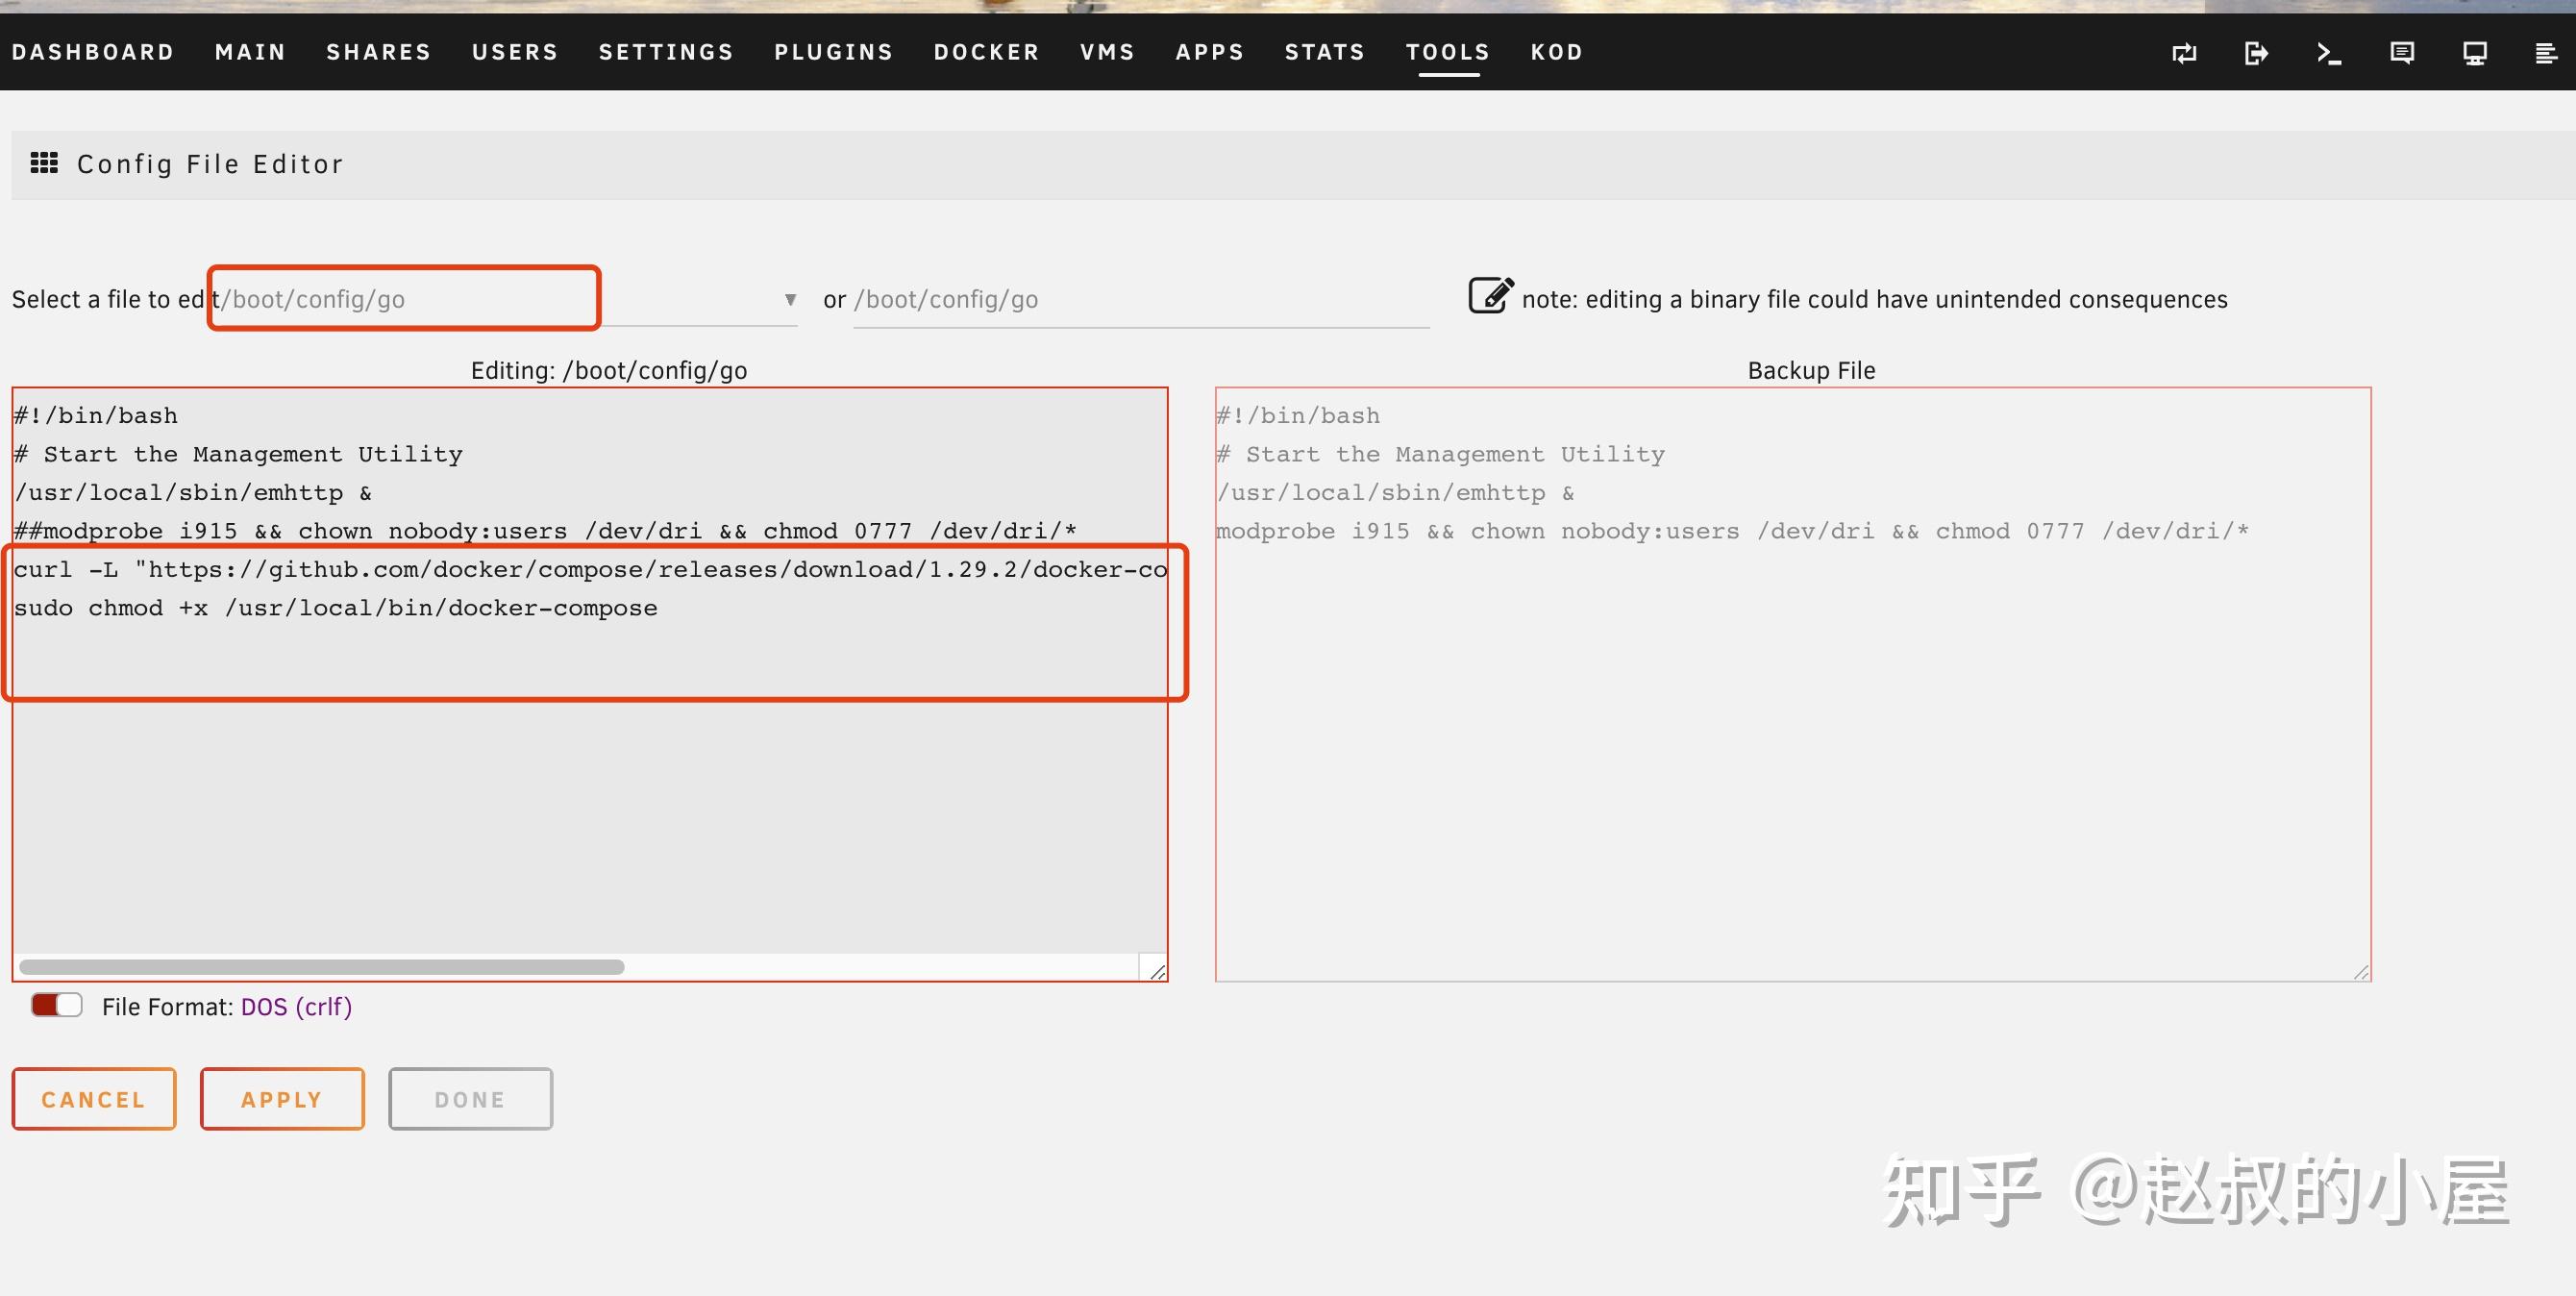Click the system info monitor icon

(x=2475, y=53)
